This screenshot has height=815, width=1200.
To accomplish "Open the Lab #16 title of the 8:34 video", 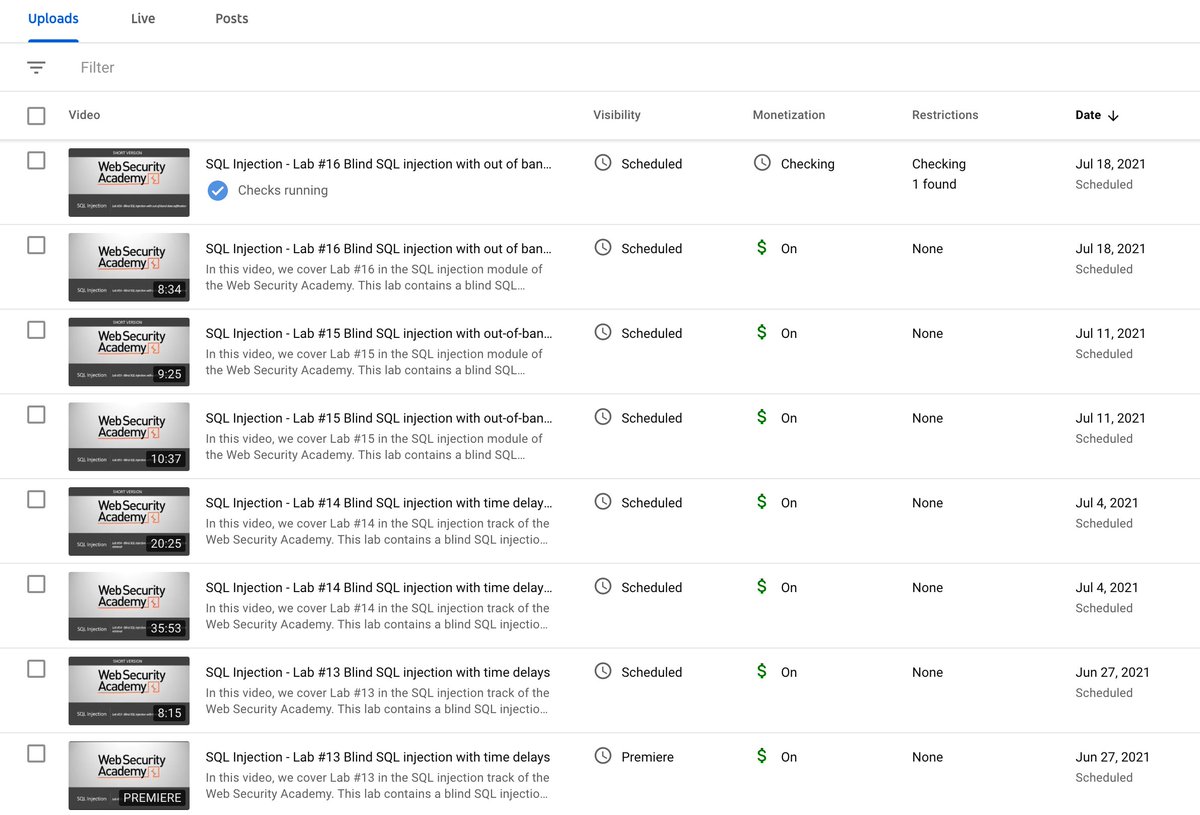I will tap(378, 249).
